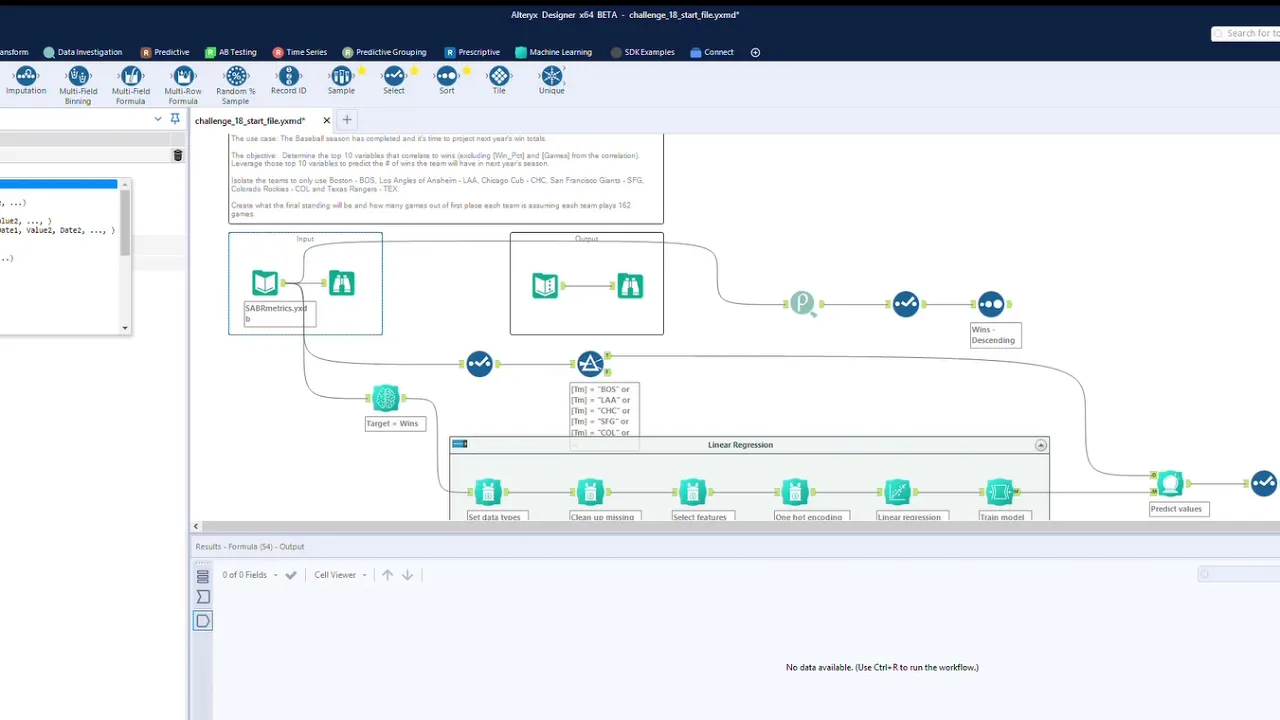
Task: Click the Results search box
Action: click(x=1240, y=574)
